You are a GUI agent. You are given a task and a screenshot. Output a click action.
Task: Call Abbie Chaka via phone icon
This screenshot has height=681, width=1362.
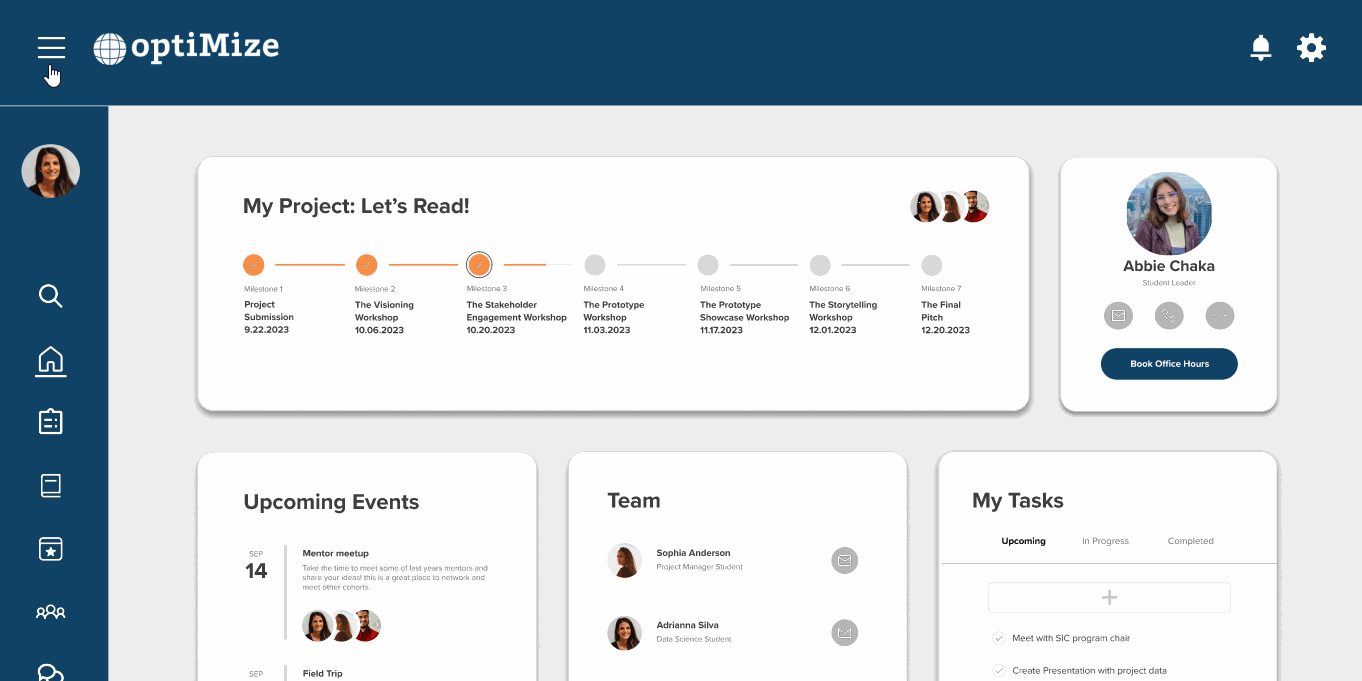click(1169, 316)
